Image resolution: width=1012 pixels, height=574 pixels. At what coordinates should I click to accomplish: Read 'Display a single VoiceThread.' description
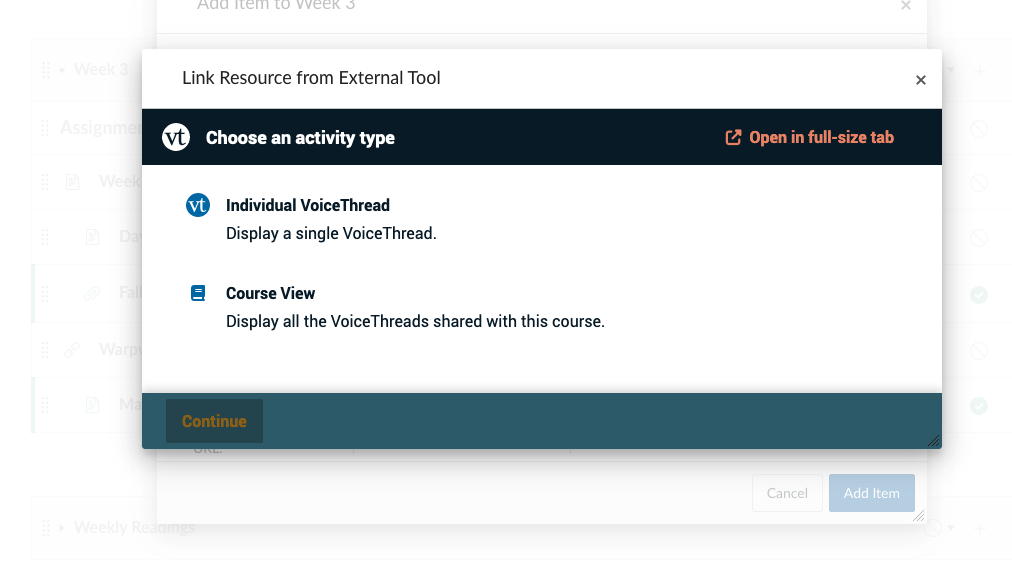point(331,234)
